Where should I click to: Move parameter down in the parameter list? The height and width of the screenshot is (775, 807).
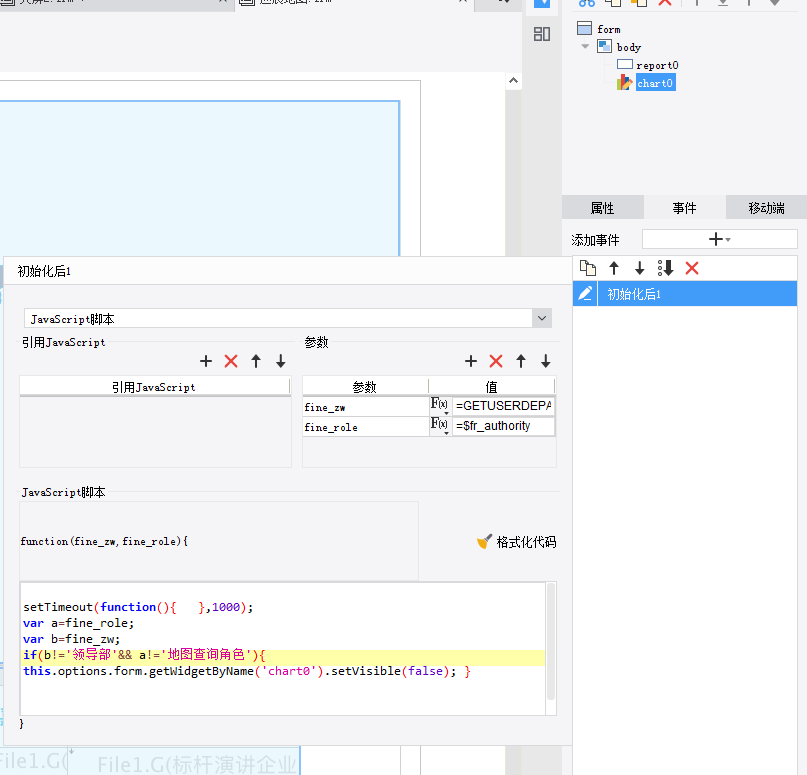(x=545, y=361)
